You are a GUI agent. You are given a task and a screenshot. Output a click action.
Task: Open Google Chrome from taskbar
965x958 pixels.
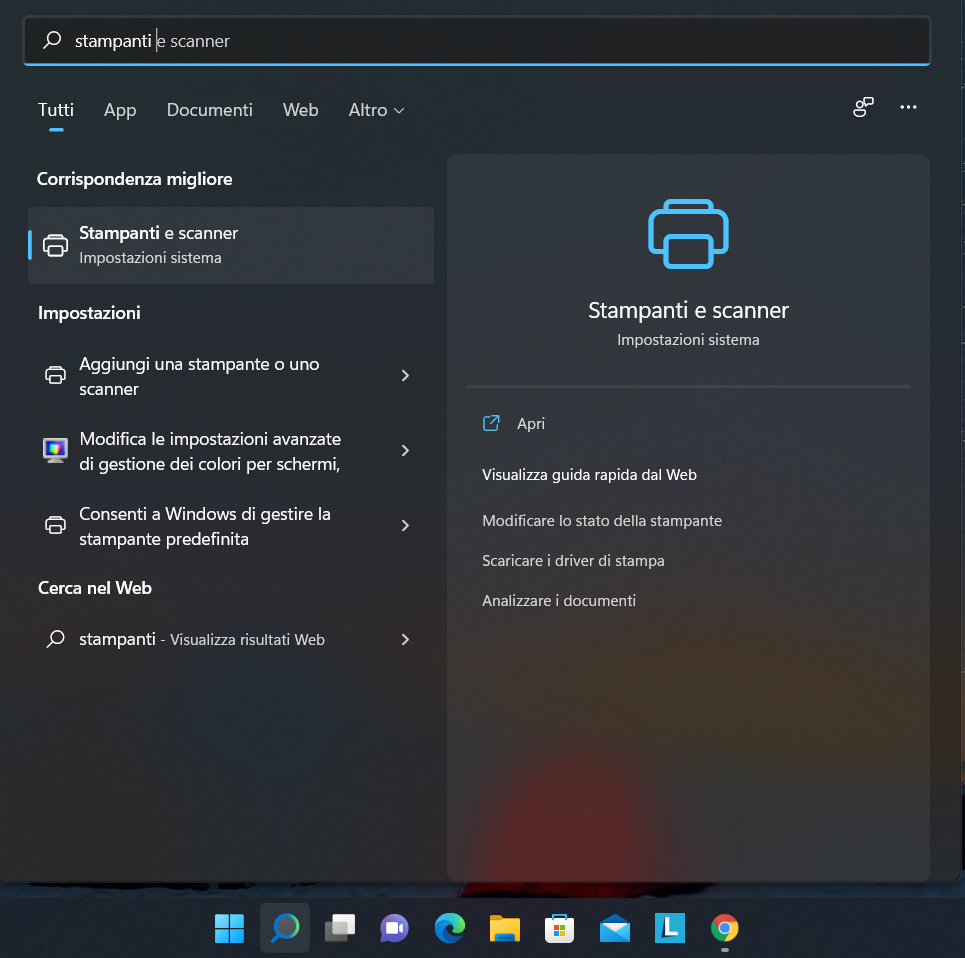724,928
